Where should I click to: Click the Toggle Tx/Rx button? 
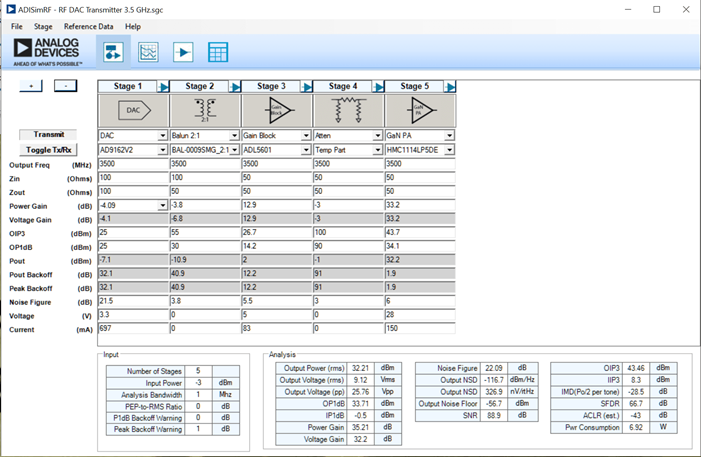tap(49, 149)
